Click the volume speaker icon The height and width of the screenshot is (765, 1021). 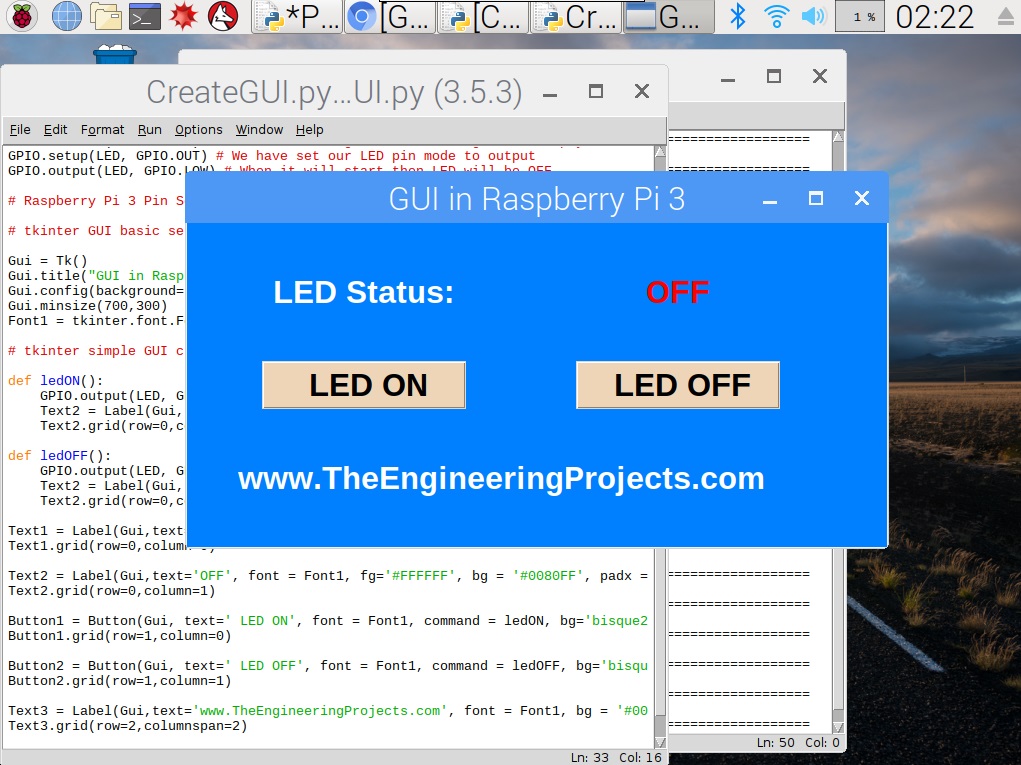(x=814, y=16)
